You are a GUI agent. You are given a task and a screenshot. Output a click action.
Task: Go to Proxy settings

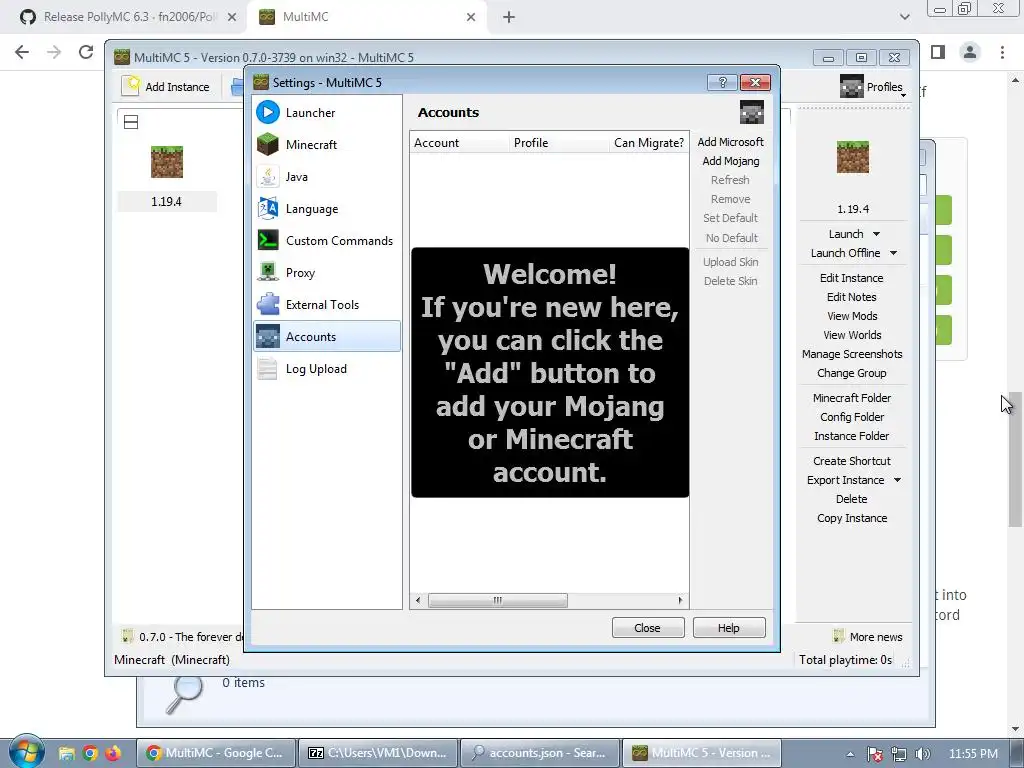point(327,272)
